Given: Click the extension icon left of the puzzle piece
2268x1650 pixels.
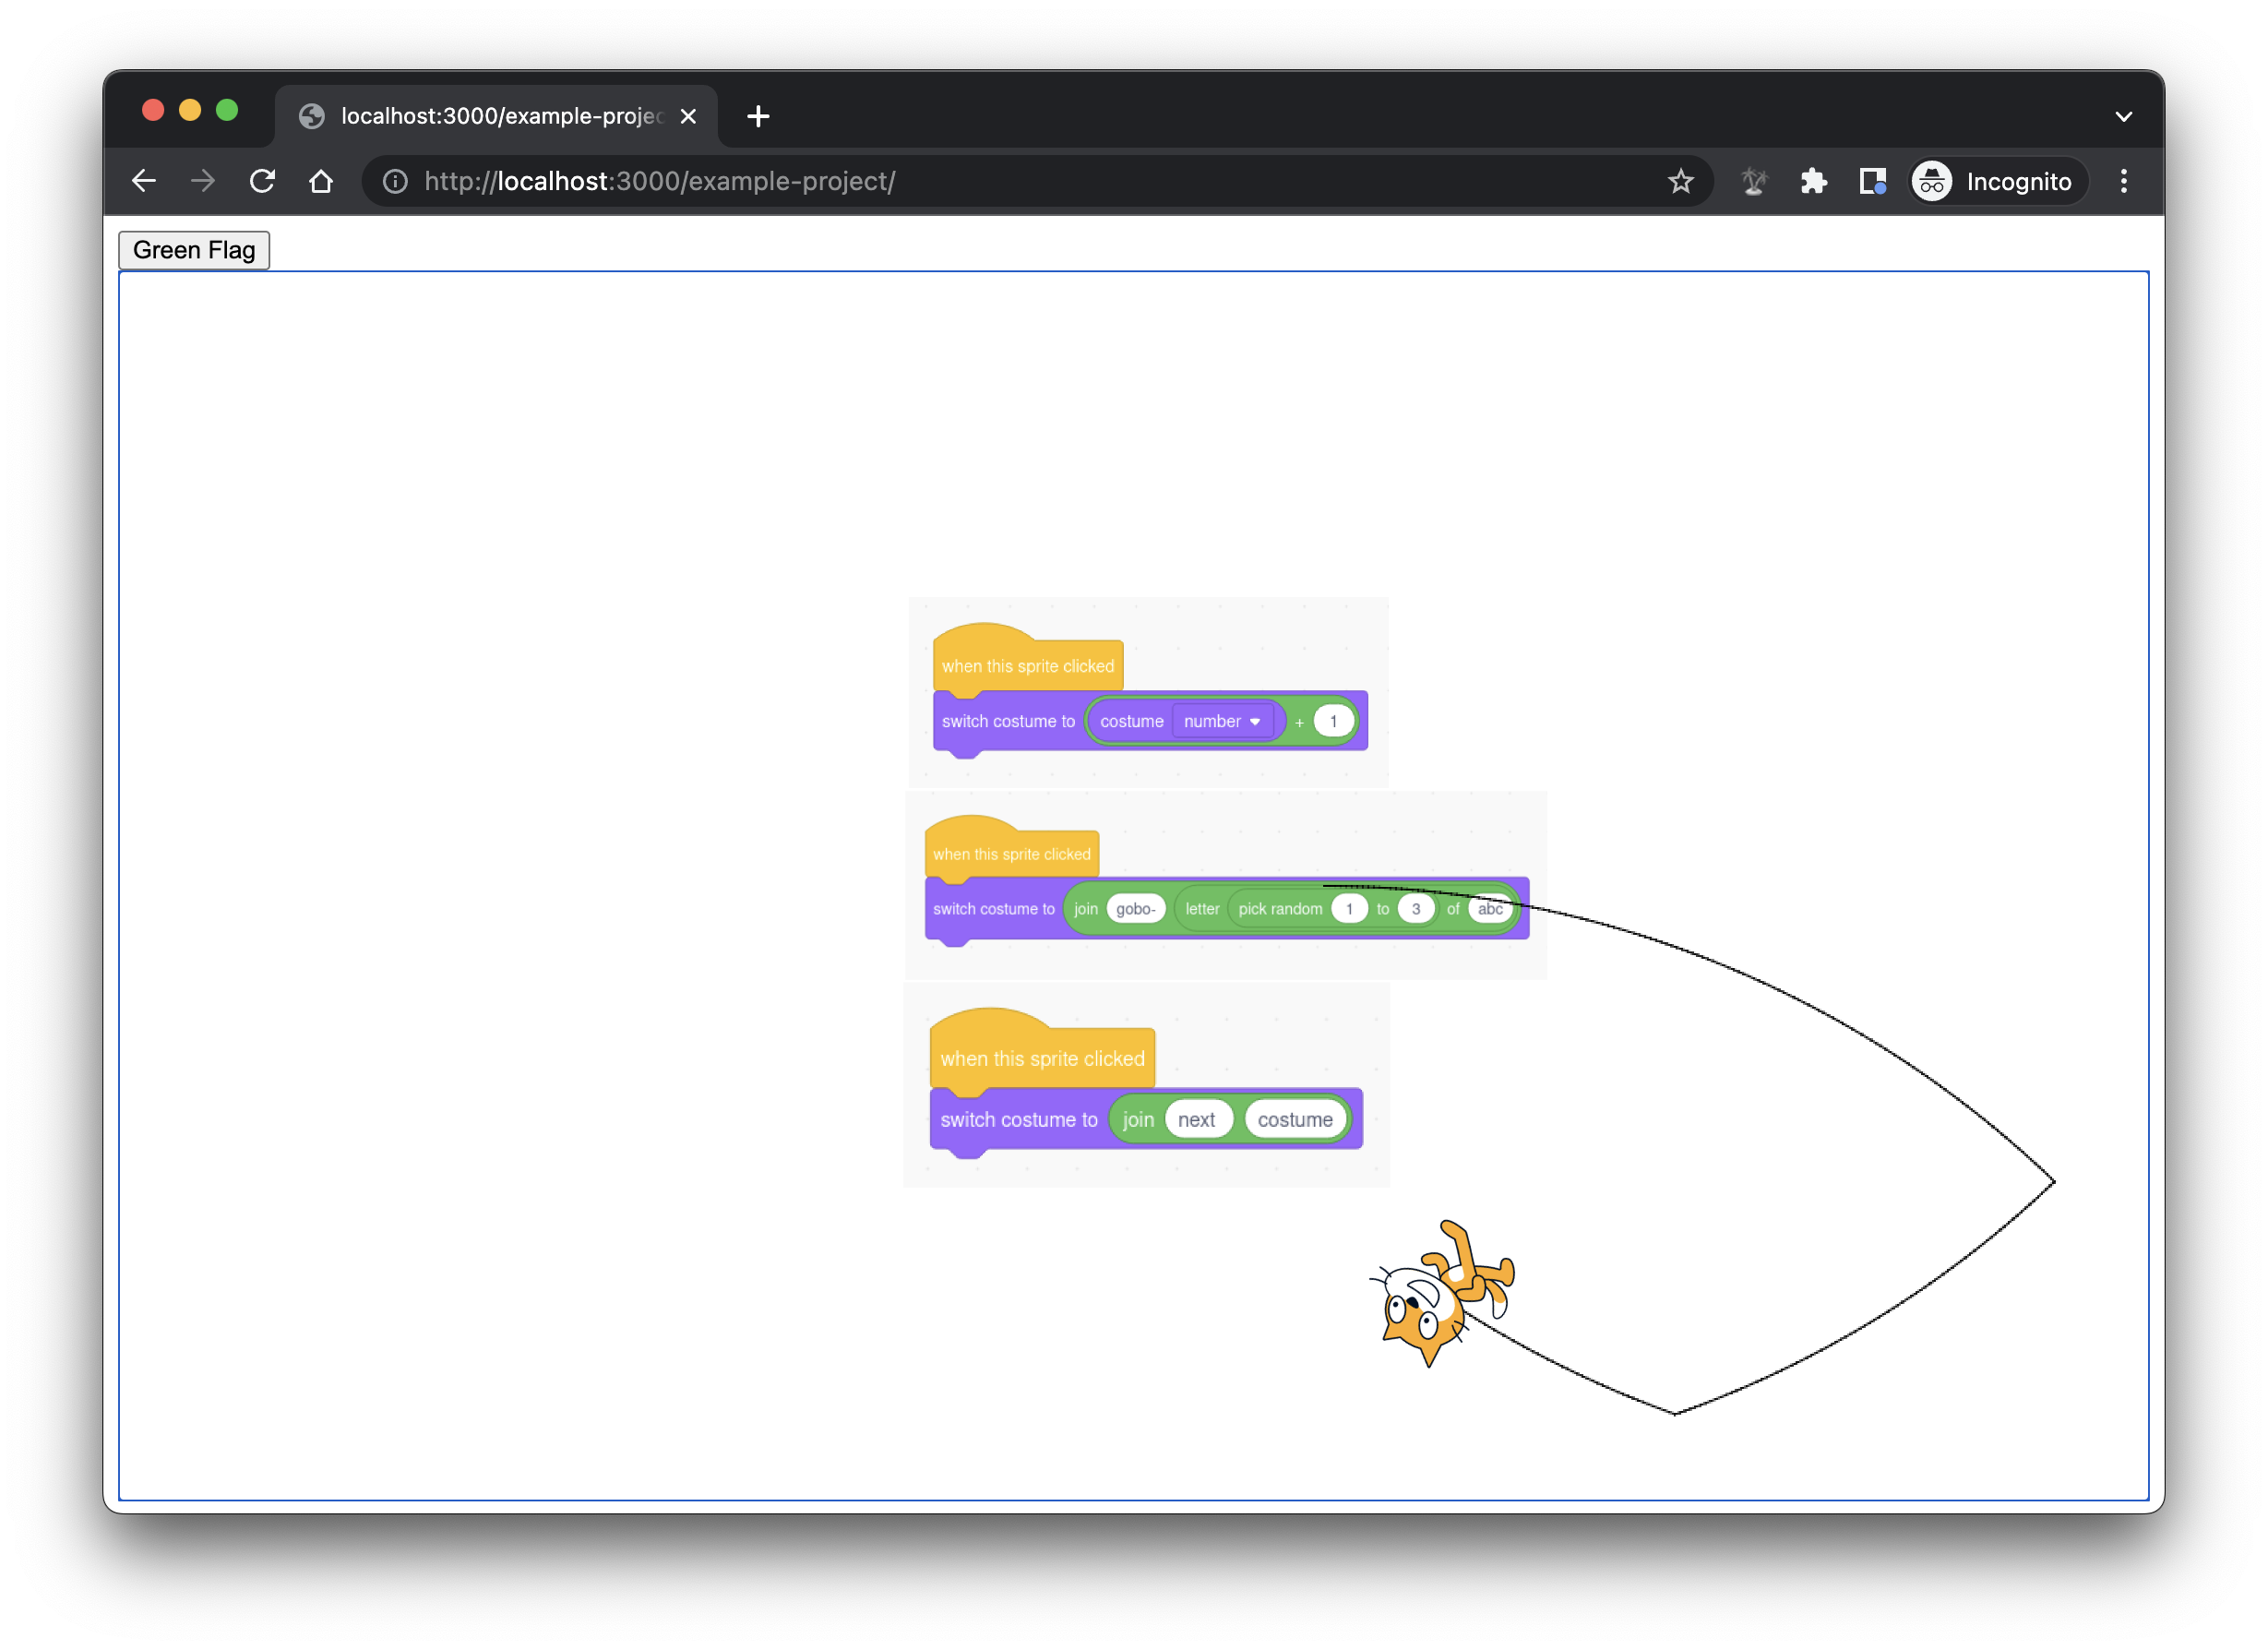Looking at the screenshot, I should click(x=1754, y=181).
